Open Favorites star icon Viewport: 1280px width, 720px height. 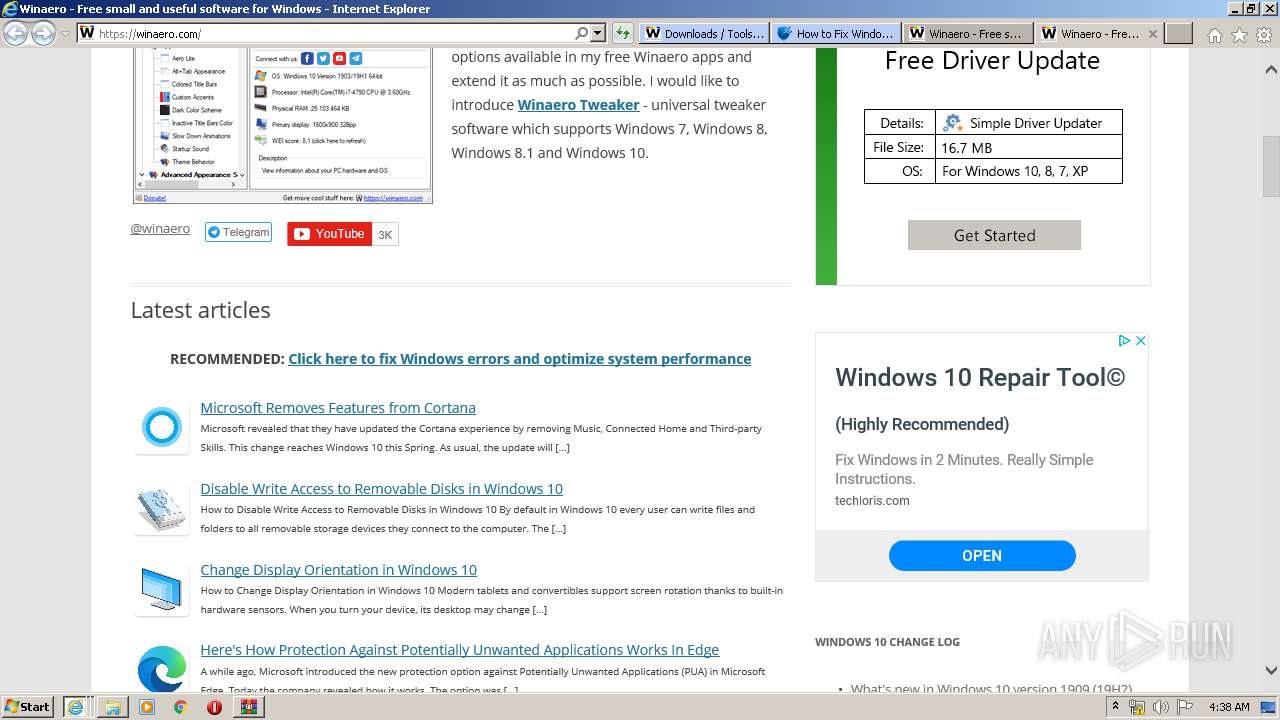point(1239,35)
